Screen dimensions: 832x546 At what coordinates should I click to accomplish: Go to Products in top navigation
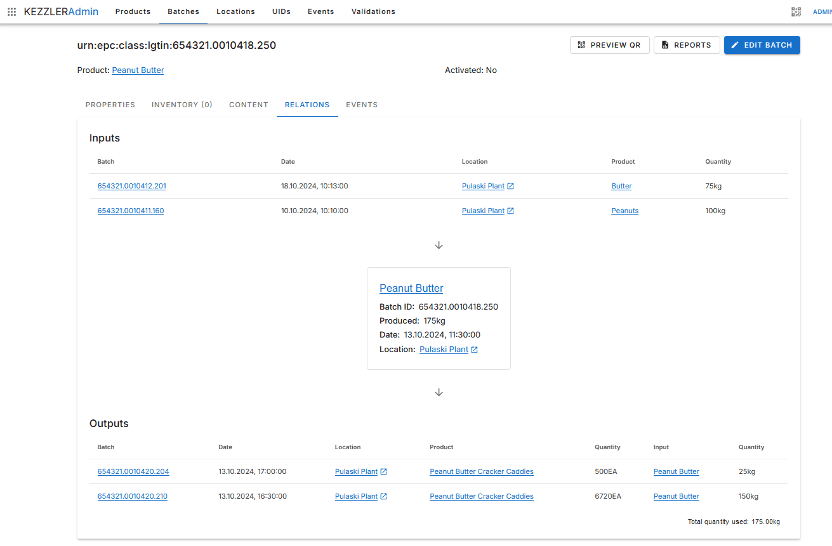click(x=133, y=12)
